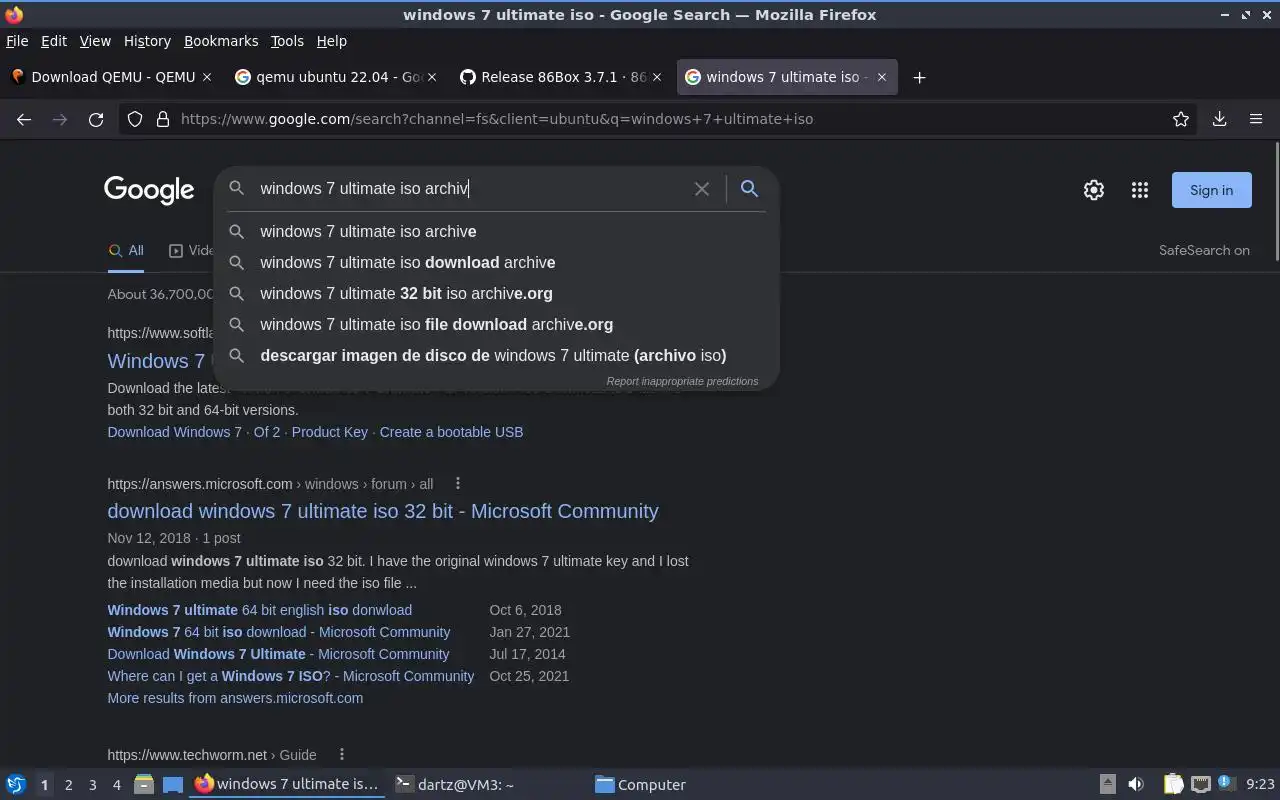Open the system start menu icon

click(16, 785)
